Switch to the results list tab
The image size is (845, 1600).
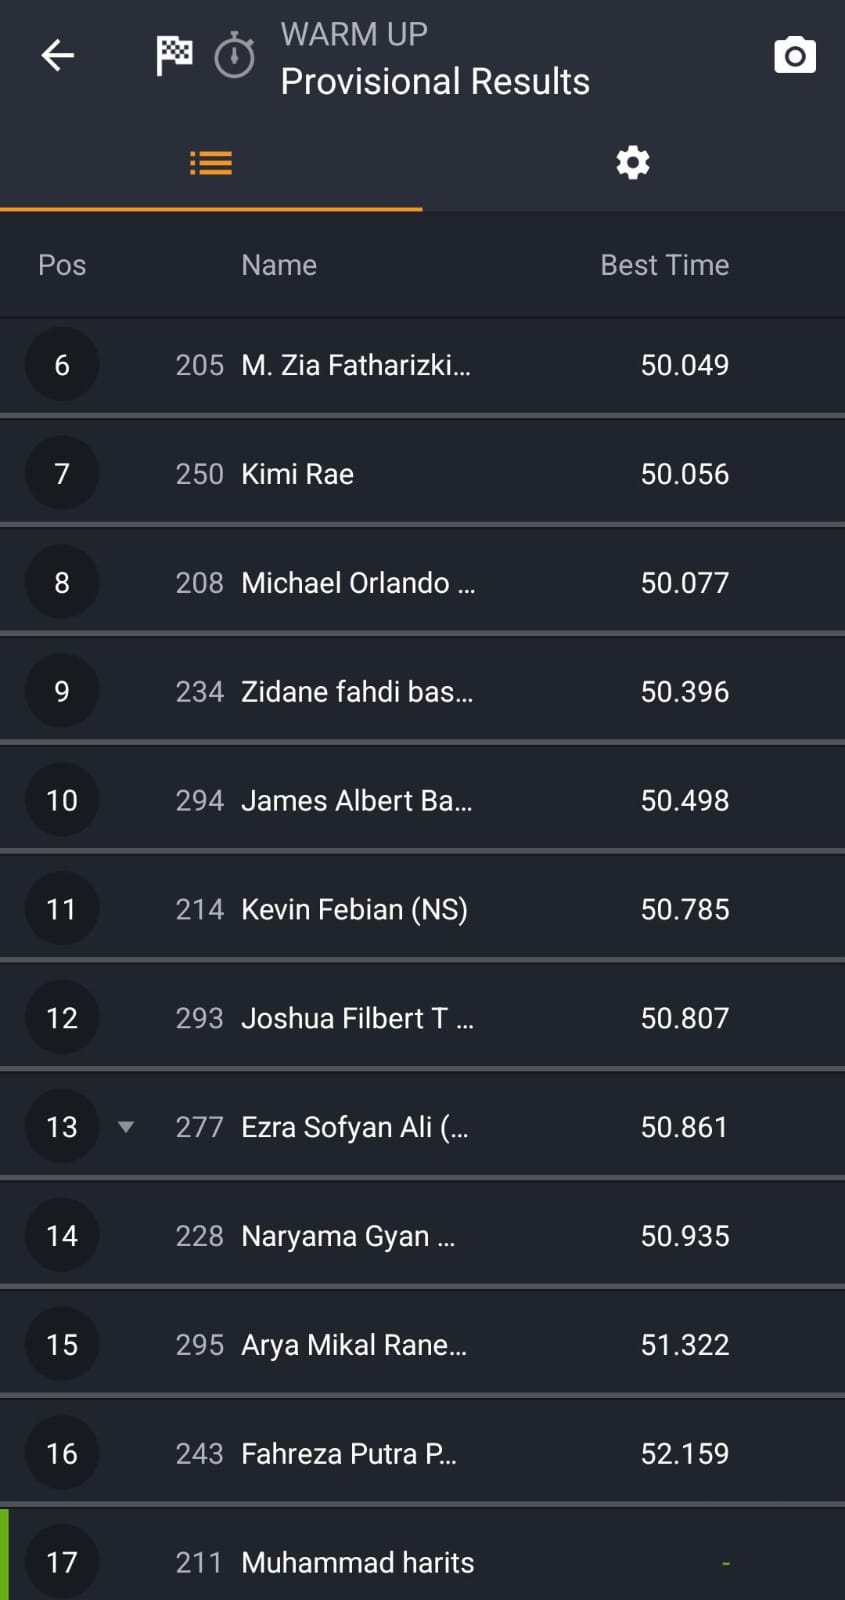(211, 163)
